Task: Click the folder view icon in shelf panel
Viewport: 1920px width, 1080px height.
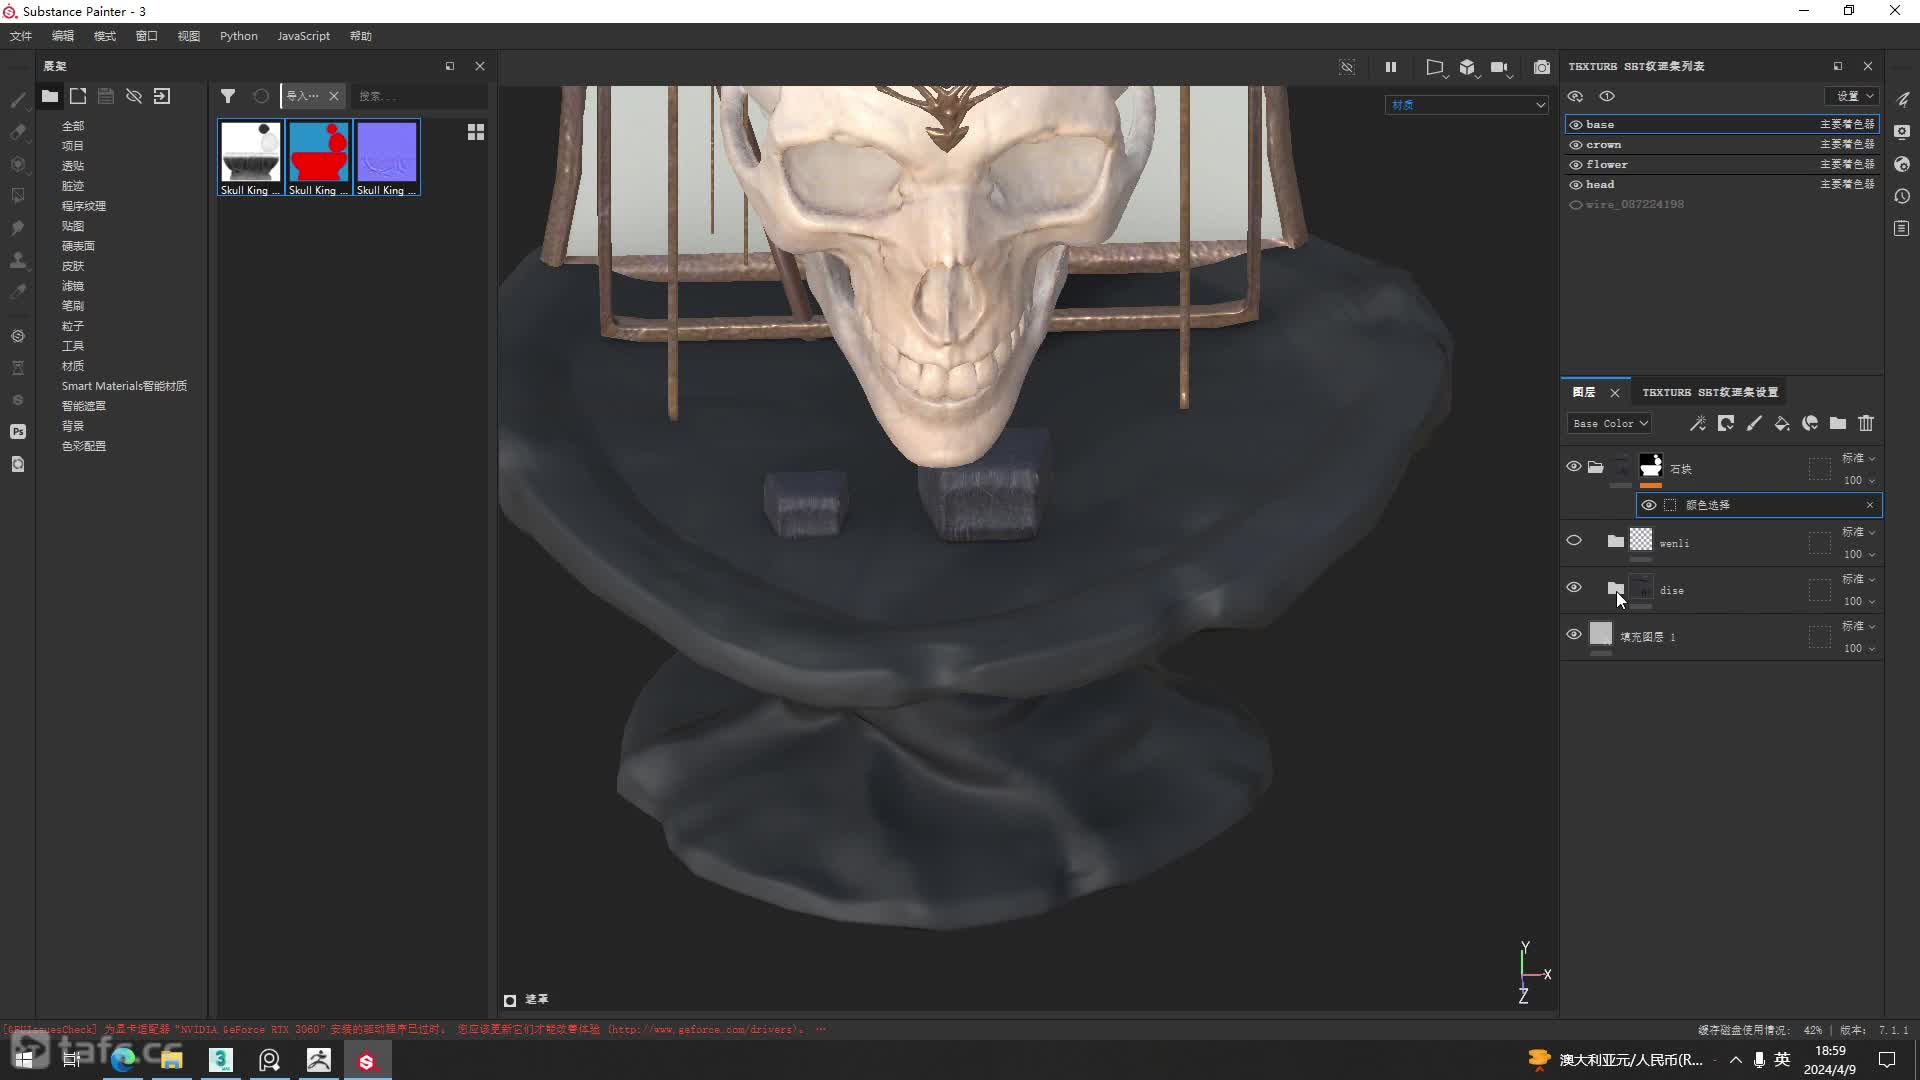Action: point(50,96)
